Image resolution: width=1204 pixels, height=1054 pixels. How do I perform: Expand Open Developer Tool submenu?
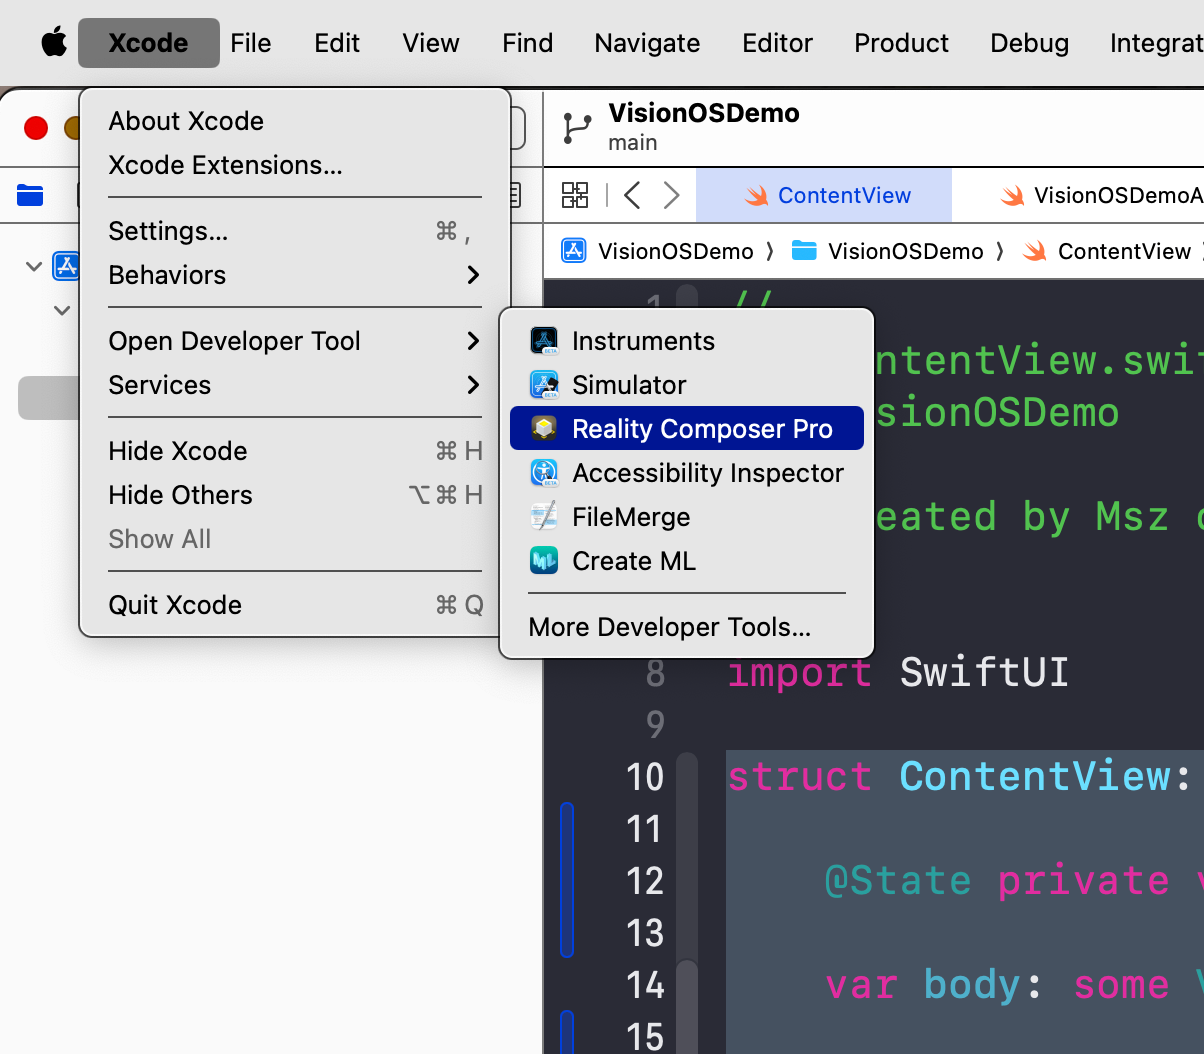pyautogui.click(x=295, y=341)
